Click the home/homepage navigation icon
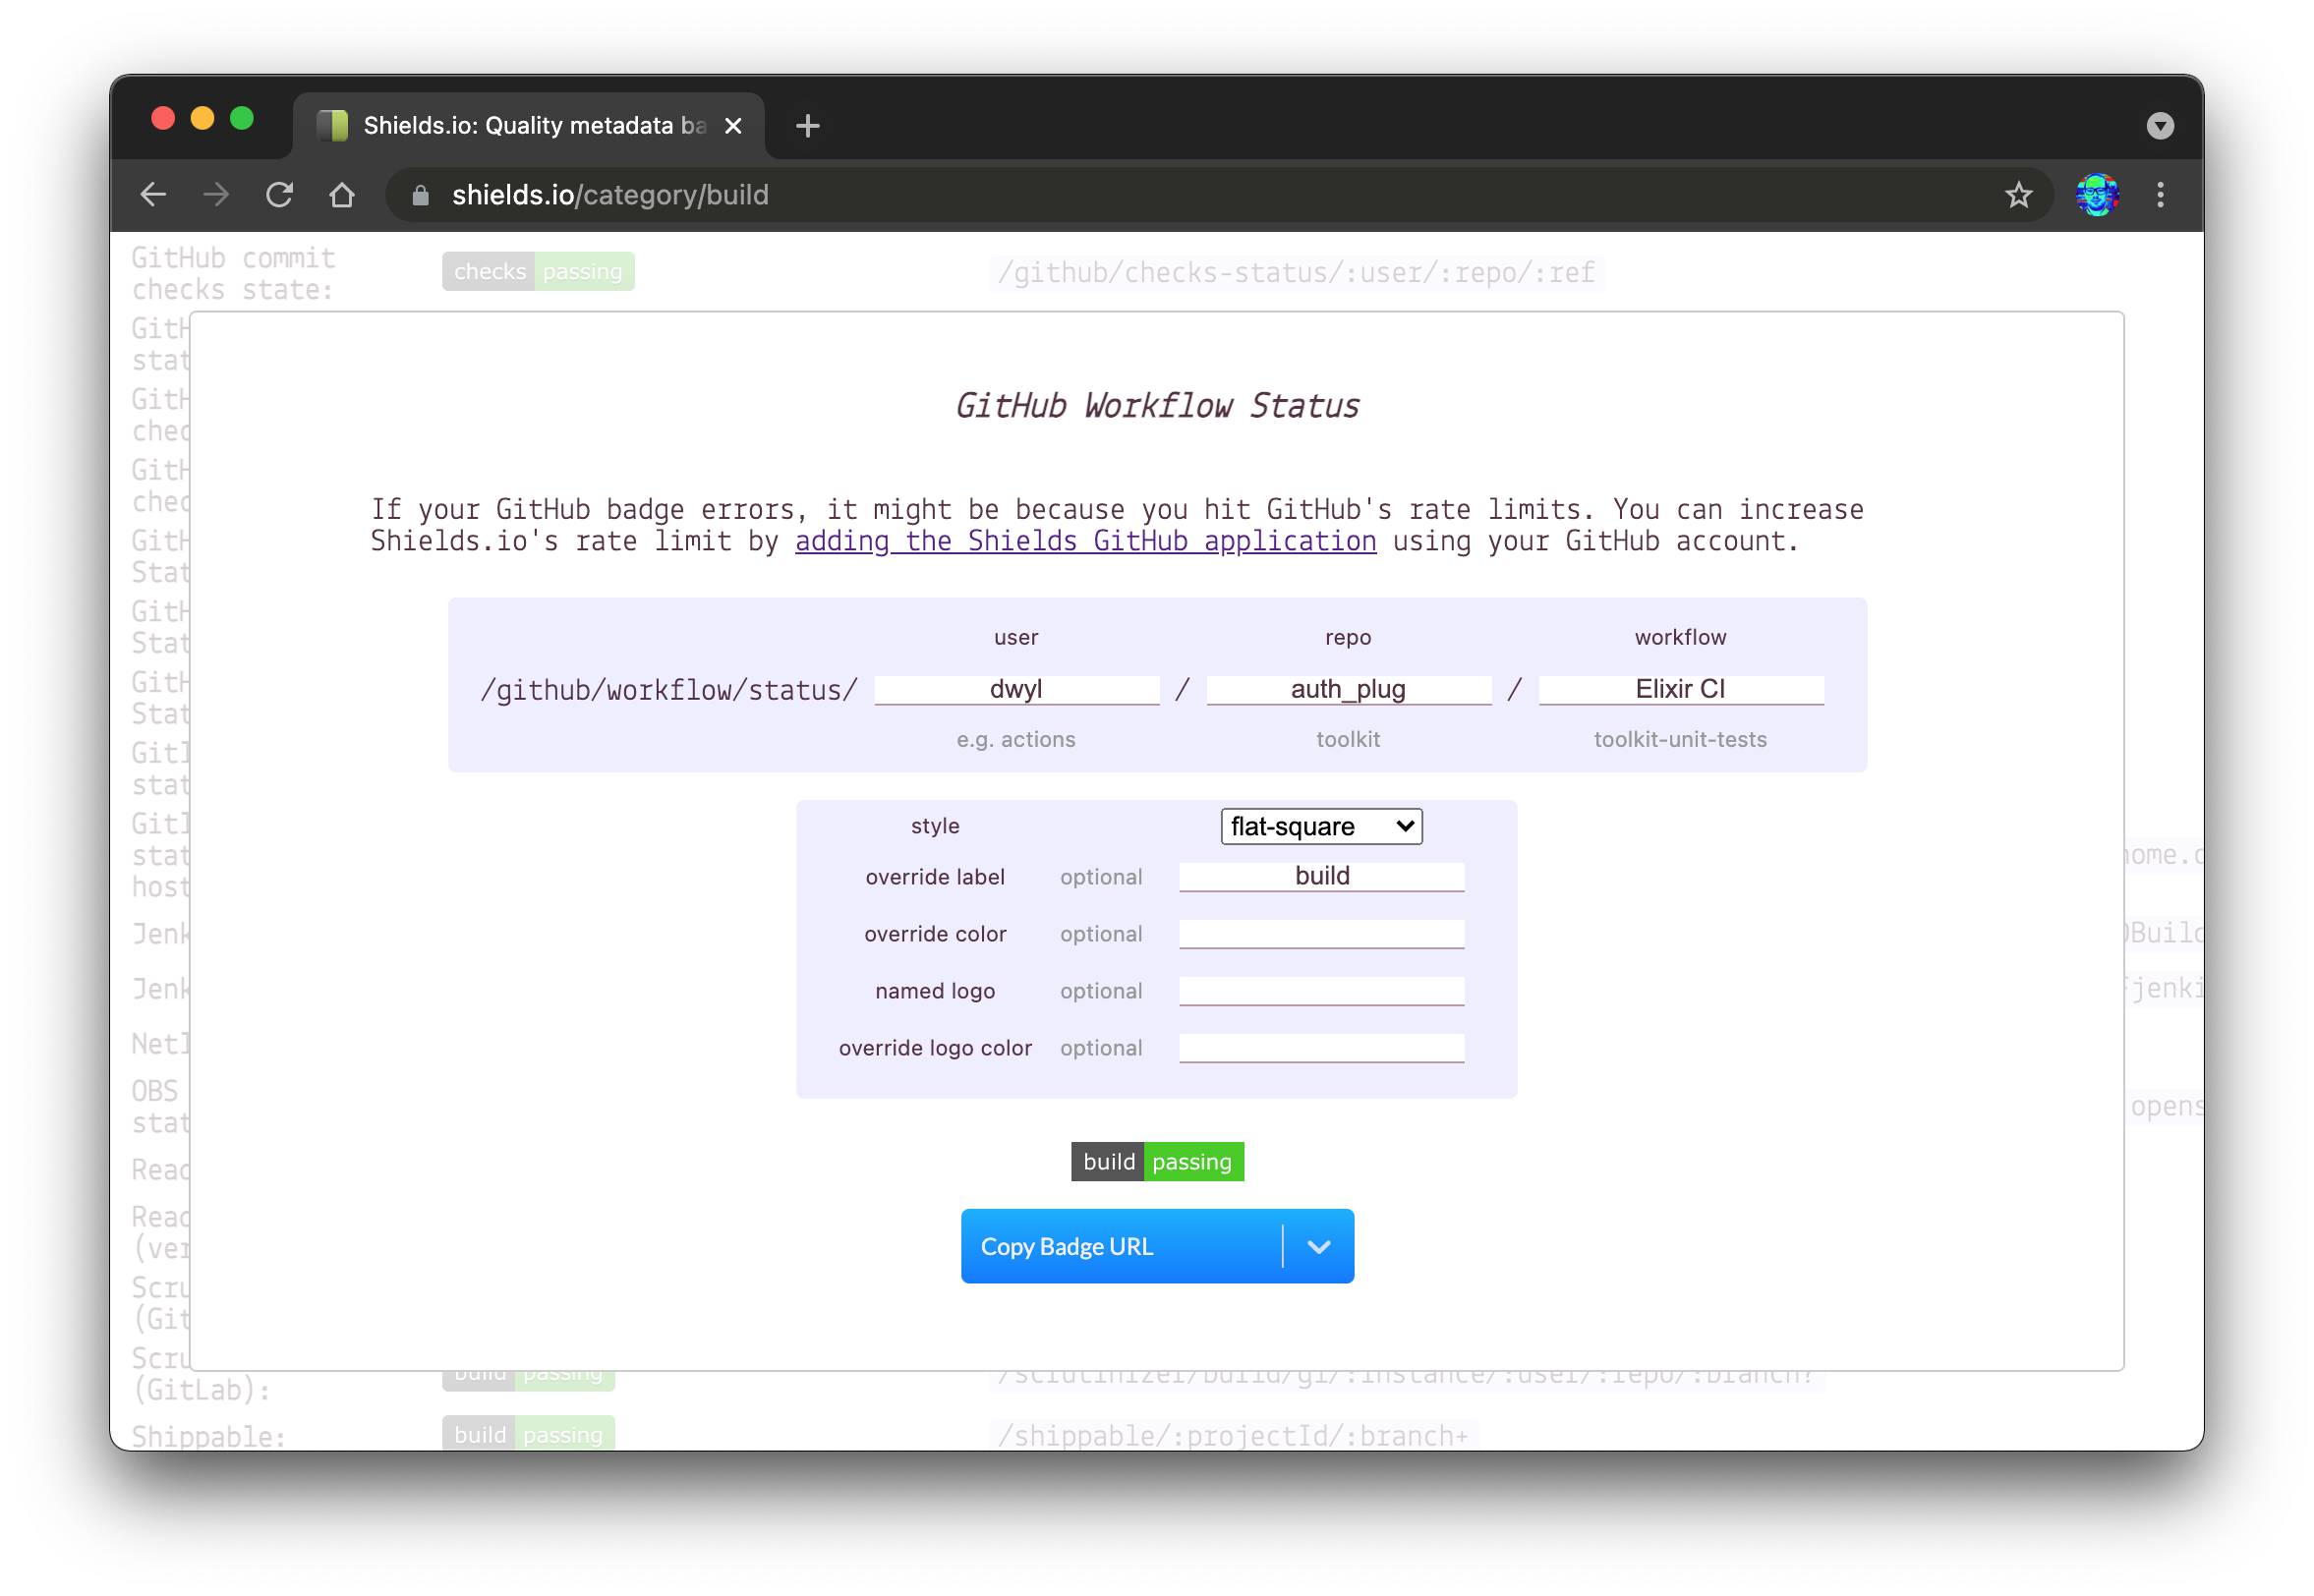The image size is (2314, 1596). (x=341, y=196)
